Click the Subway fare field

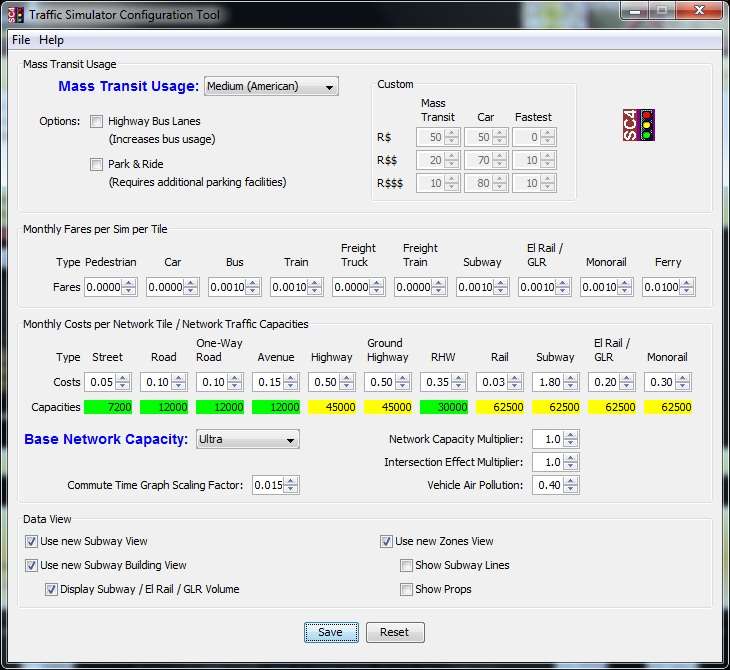475,287
